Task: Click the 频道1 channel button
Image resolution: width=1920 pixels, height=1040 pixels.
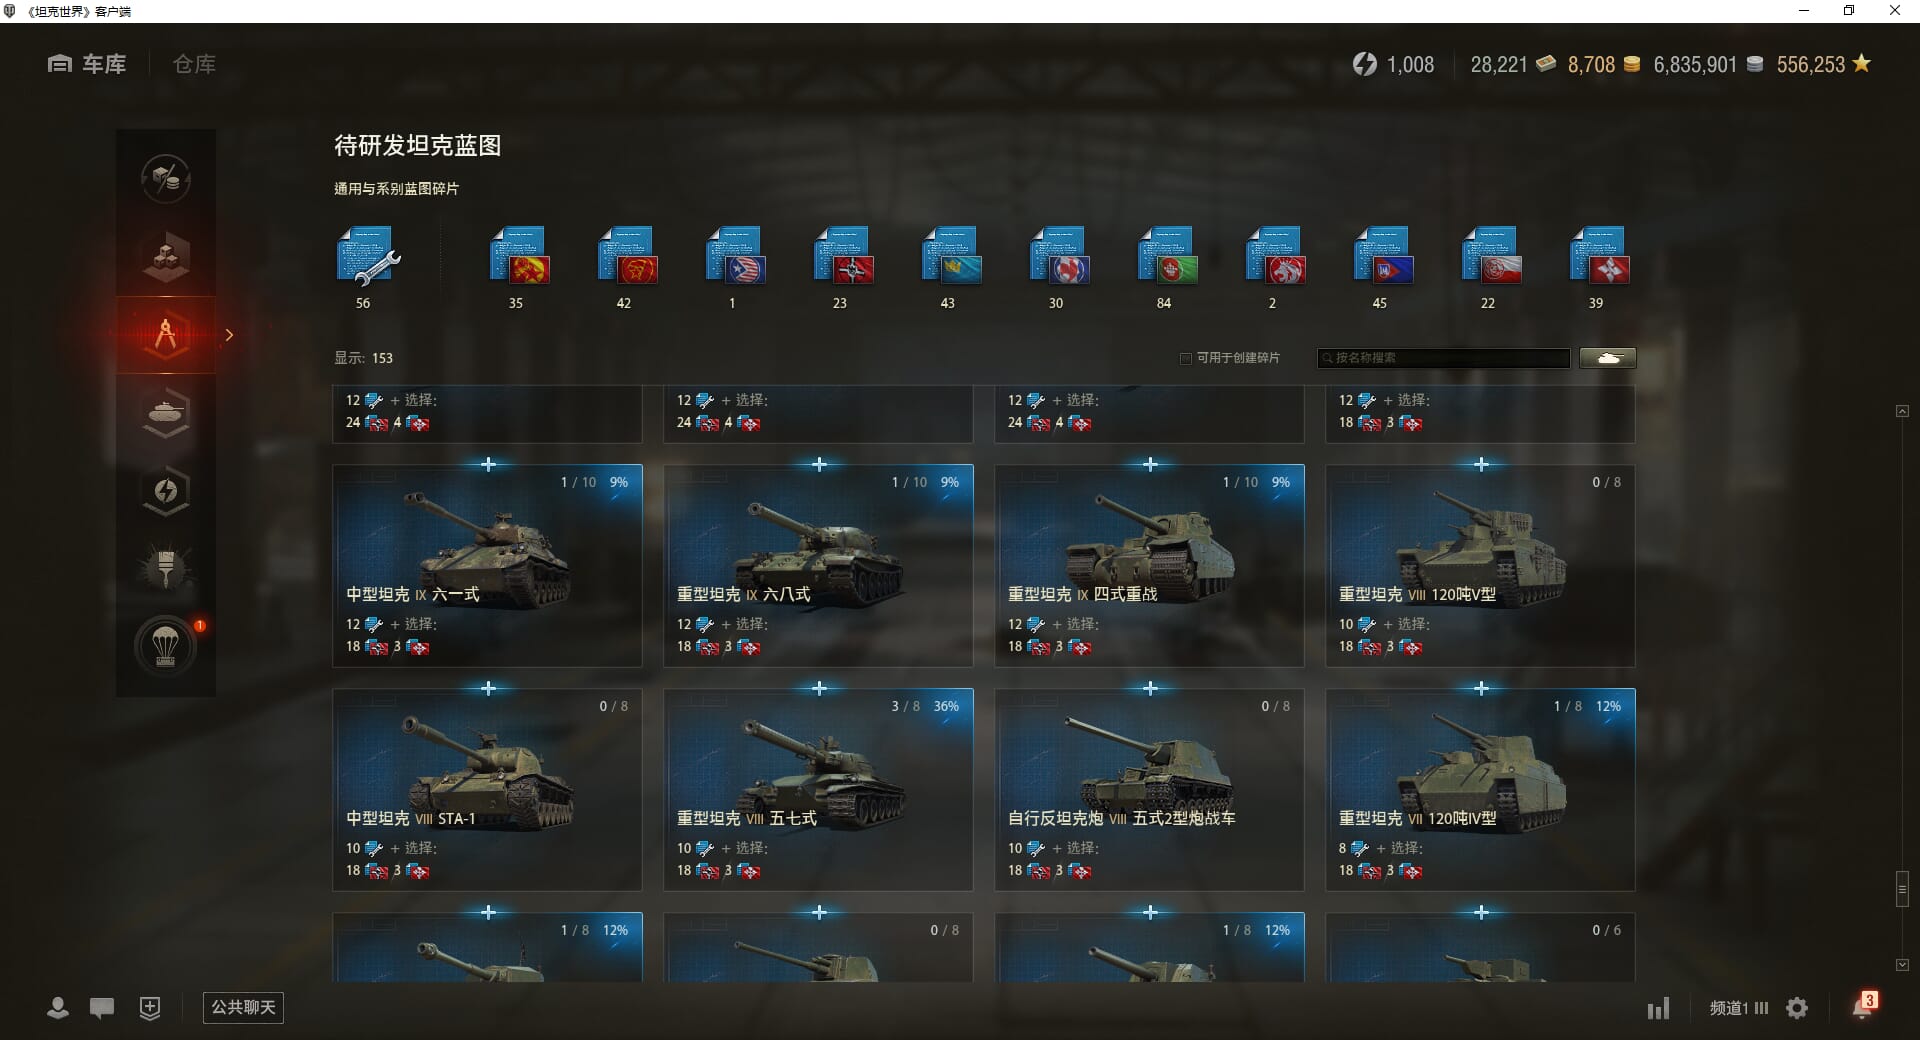Action: [x=1738, y=1008]
